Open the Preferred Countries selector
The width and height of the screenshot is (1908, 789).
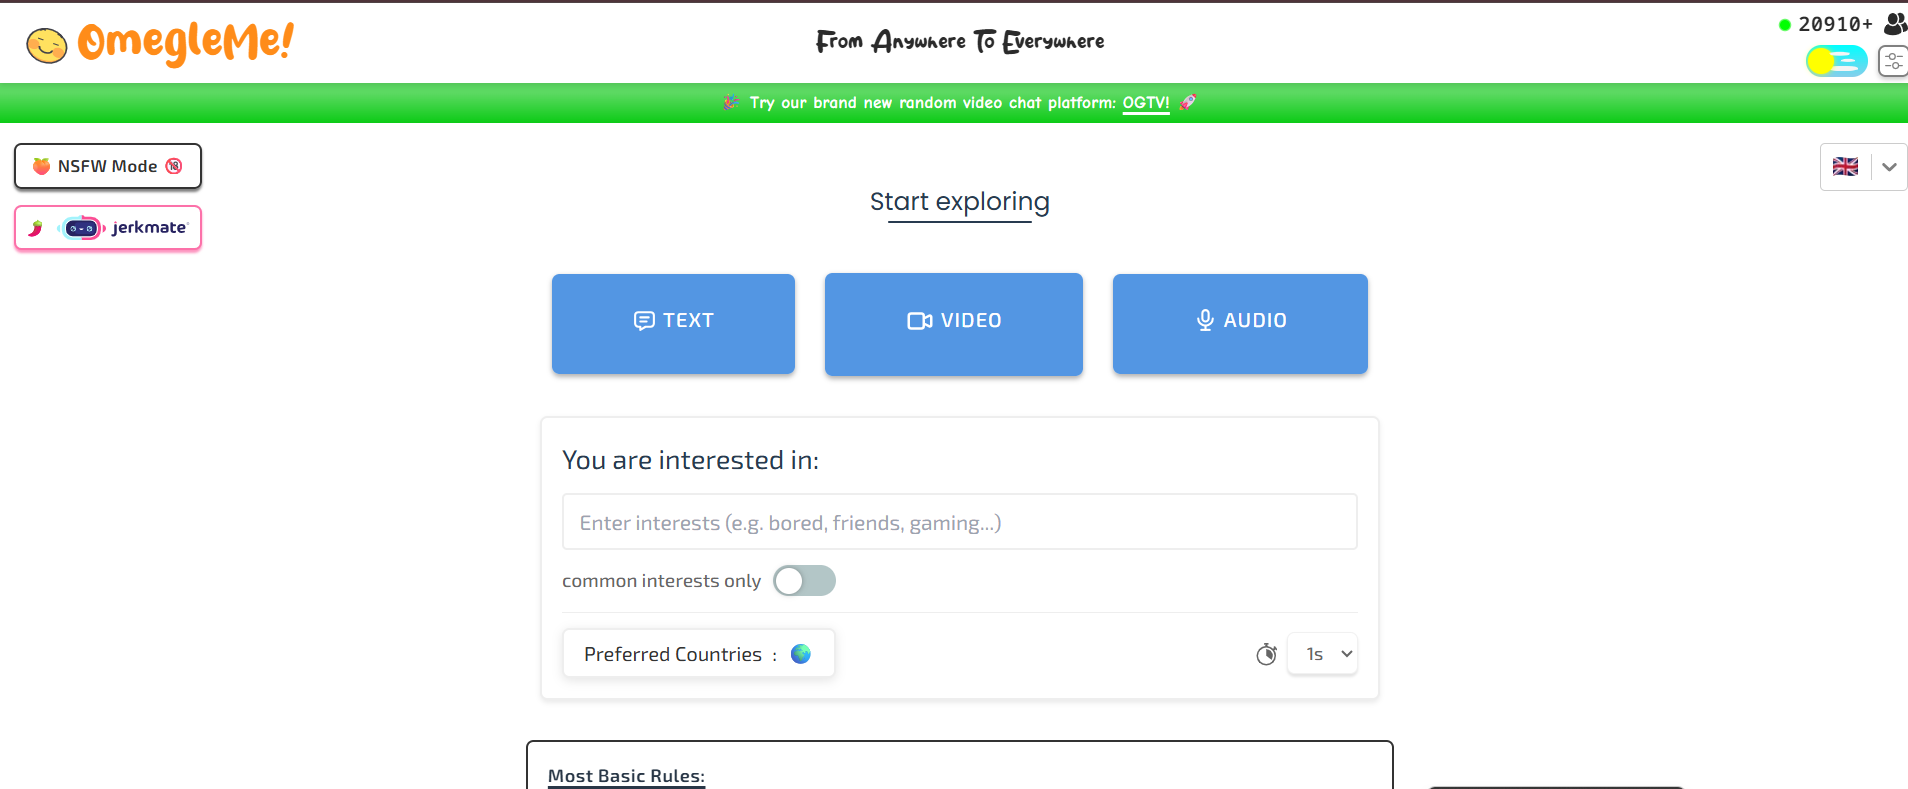[x=698, y=654]
